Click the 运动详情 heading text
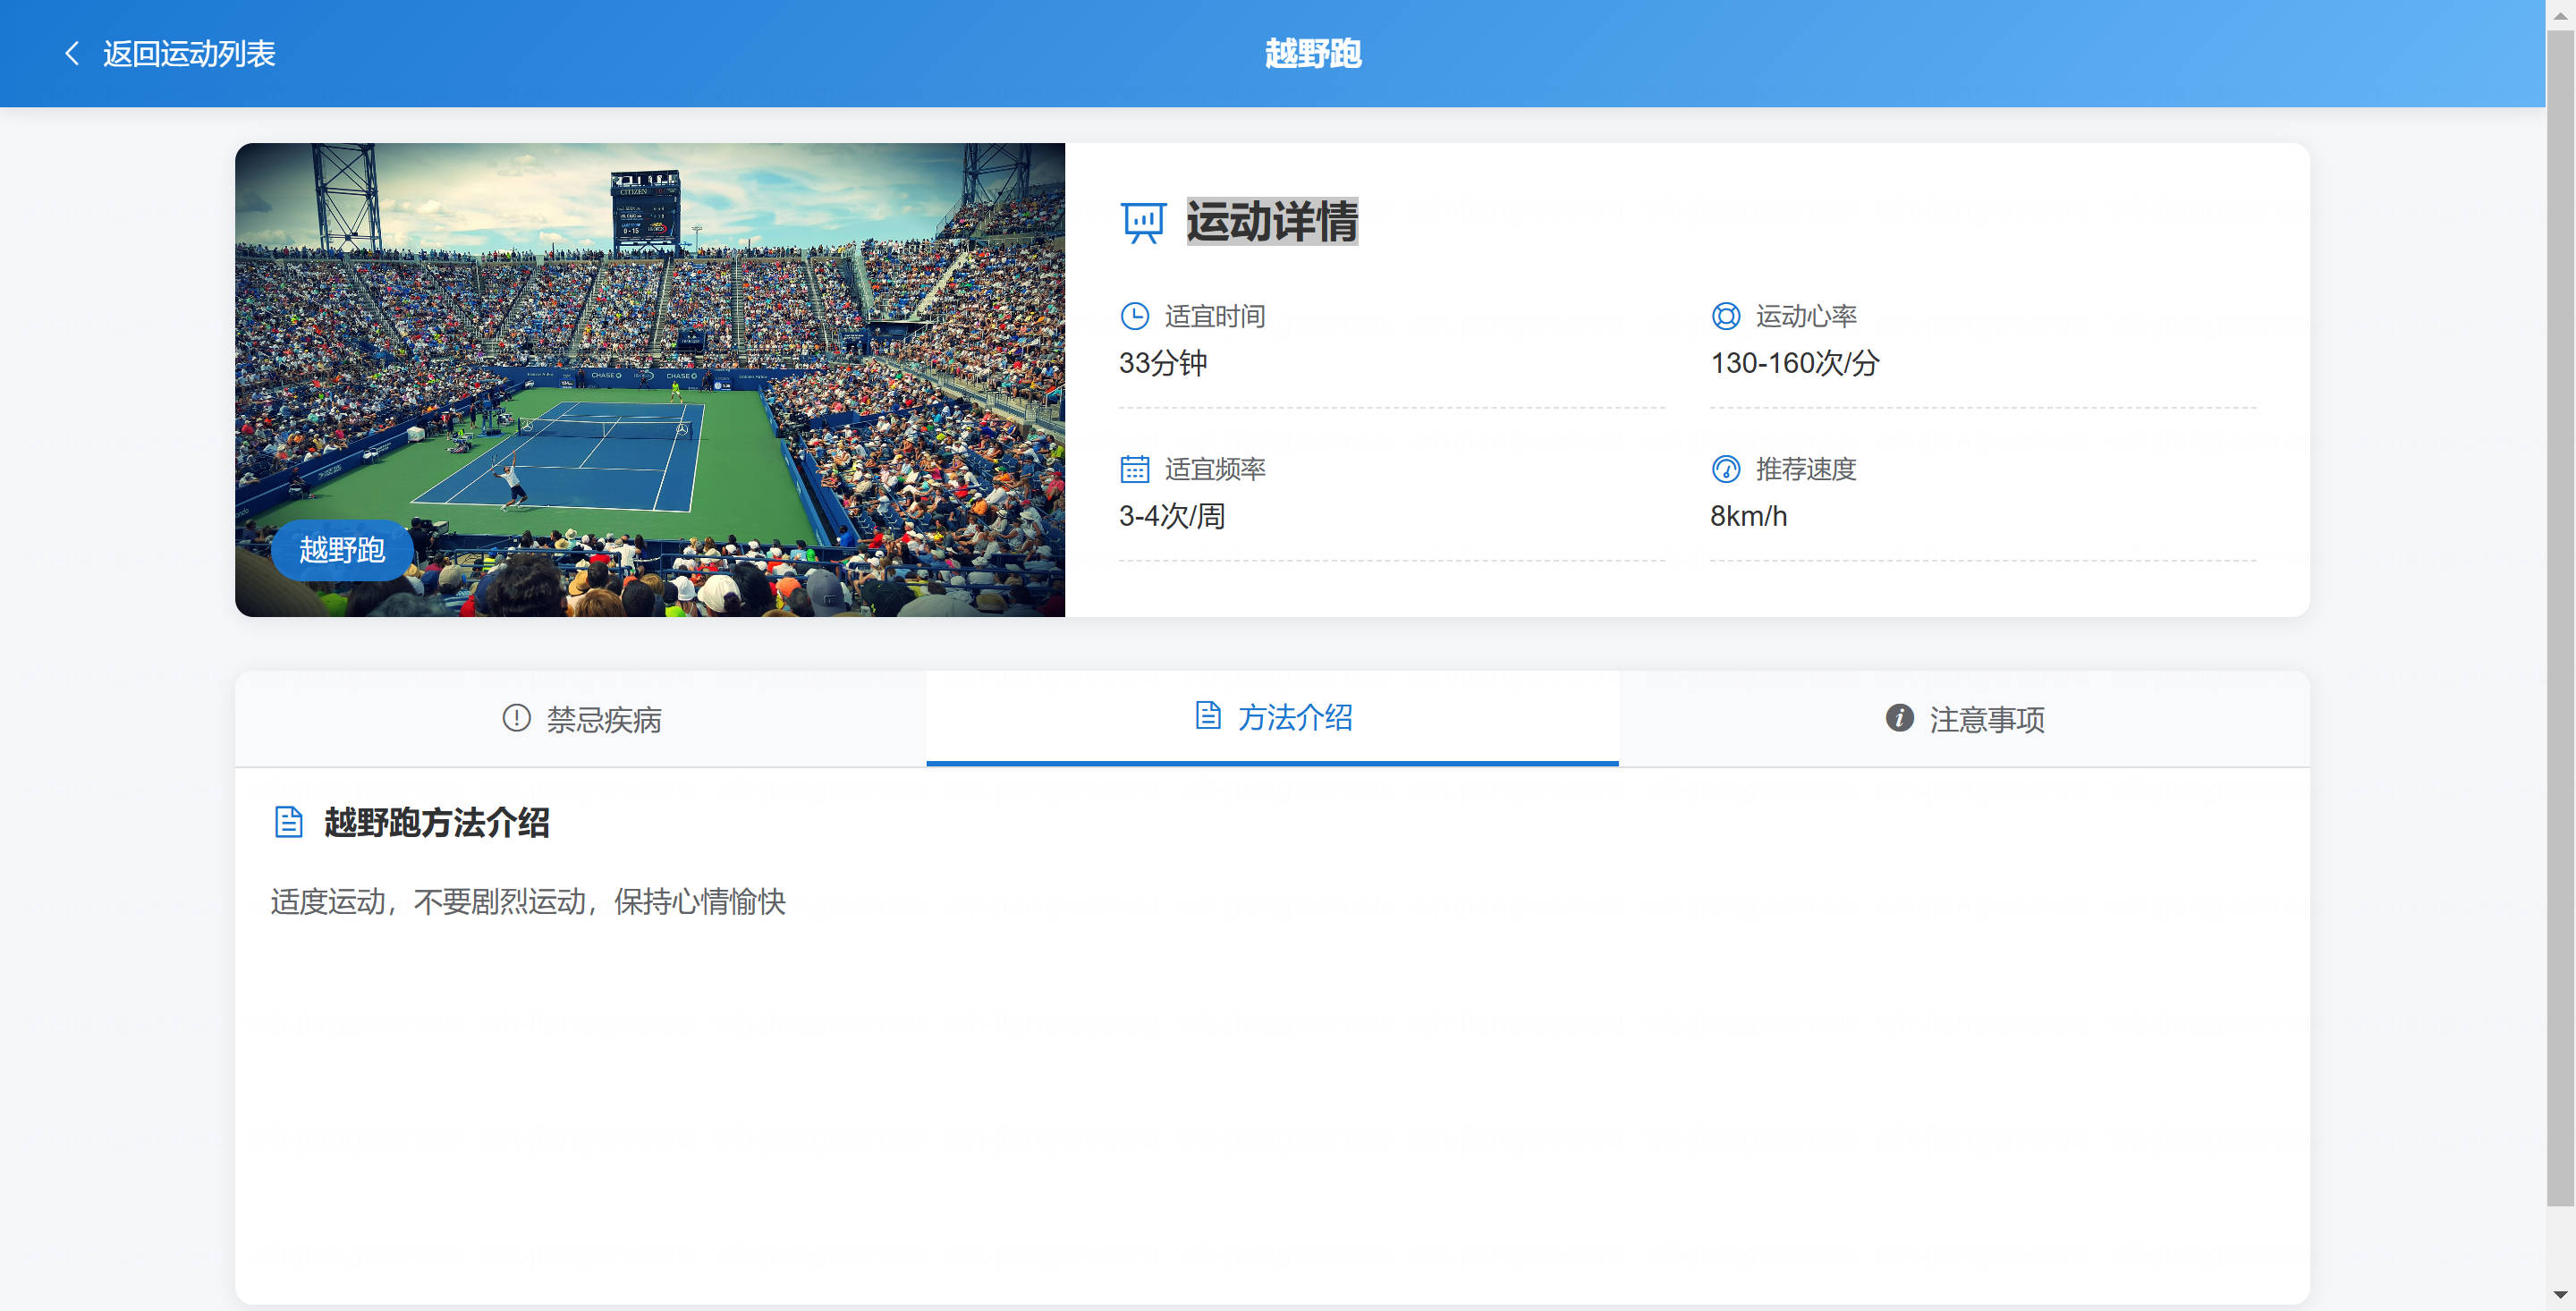The width and height of the screenshot is (2576, 1311). (1272, 222)
